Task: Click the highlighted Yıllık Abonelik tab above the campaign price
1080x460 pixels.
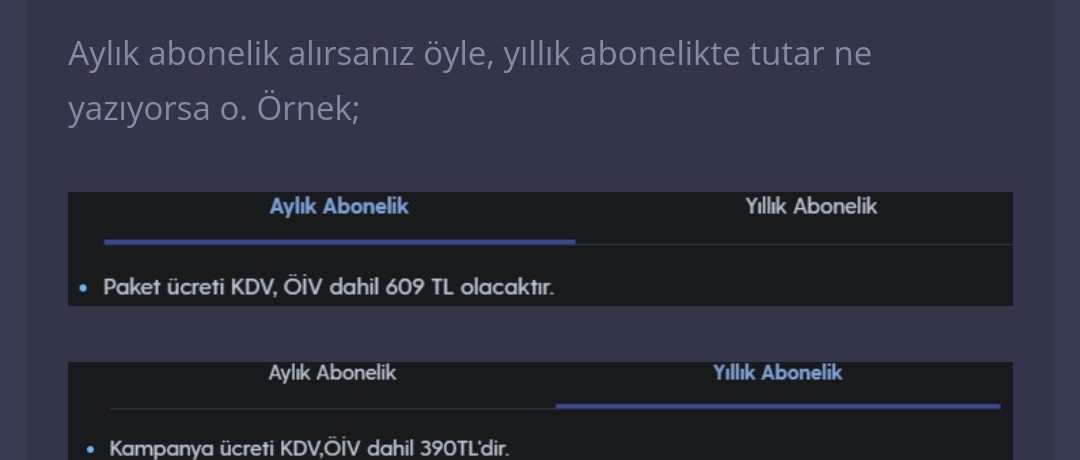Action: 777,373
